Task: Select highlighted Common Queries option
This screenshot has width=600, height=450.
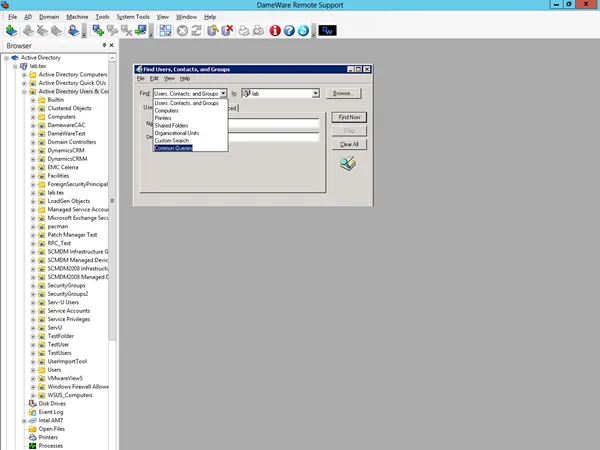Action: (173, 148)
